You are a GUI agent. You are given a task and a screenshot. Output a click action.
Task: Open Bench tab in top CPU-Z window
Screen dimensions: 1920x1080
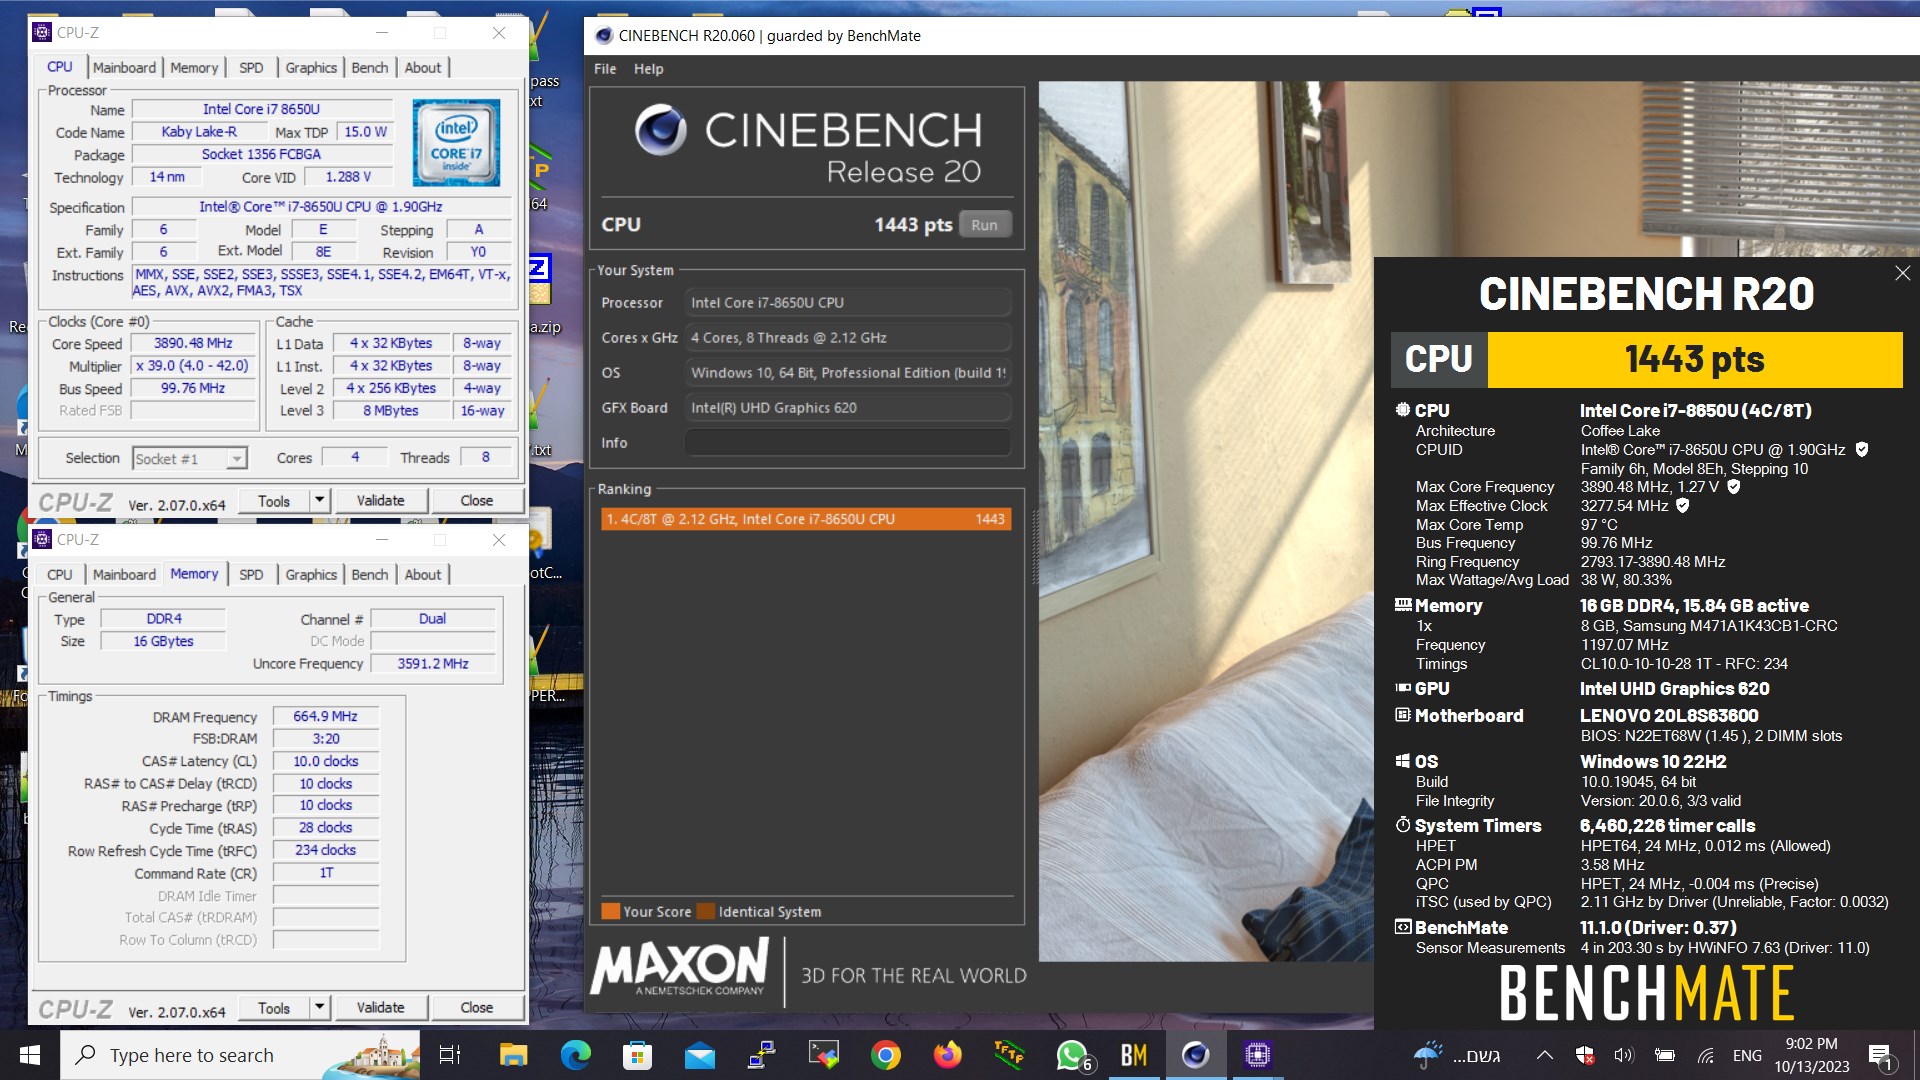click(x=370, y=67)
